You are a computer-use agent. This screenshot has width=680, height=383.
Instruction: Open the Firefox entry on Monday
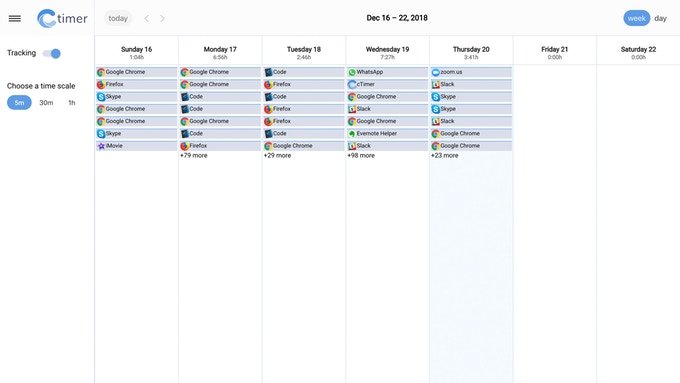[220, 146]
